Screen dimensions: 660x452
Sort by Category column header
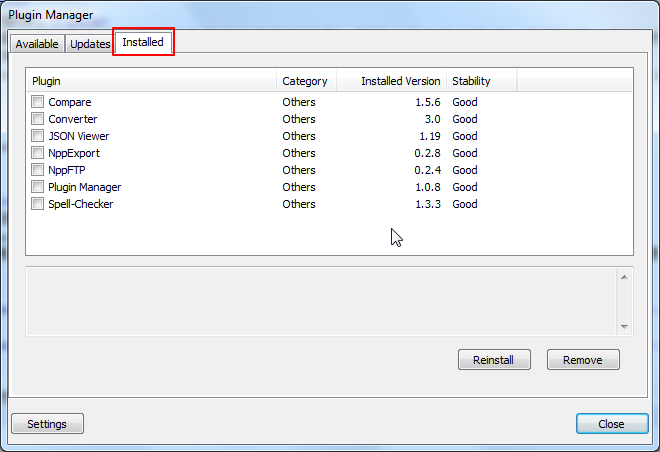point(305,81)
